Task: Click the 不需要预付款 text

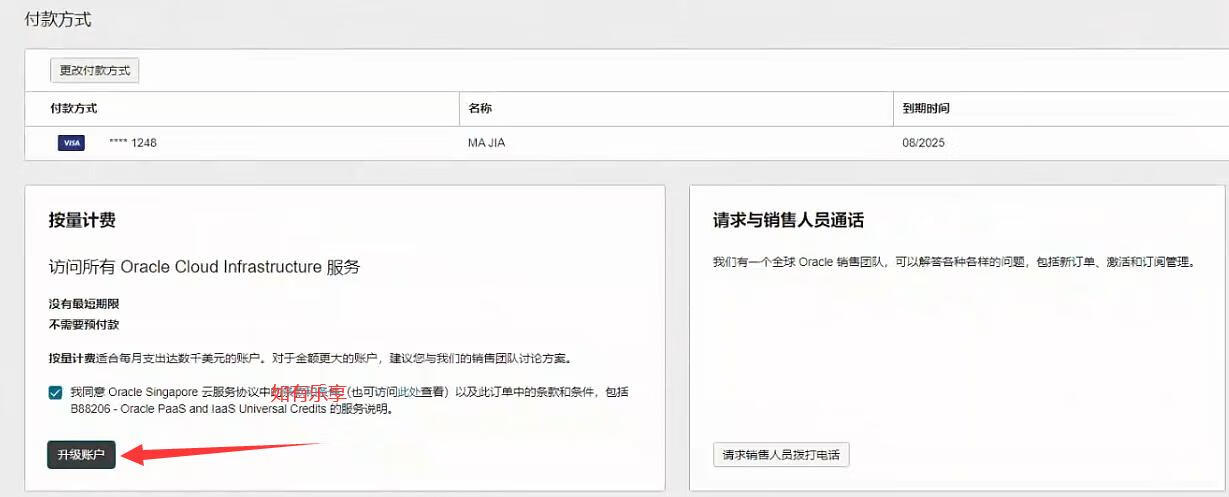Action: [84, 325]
